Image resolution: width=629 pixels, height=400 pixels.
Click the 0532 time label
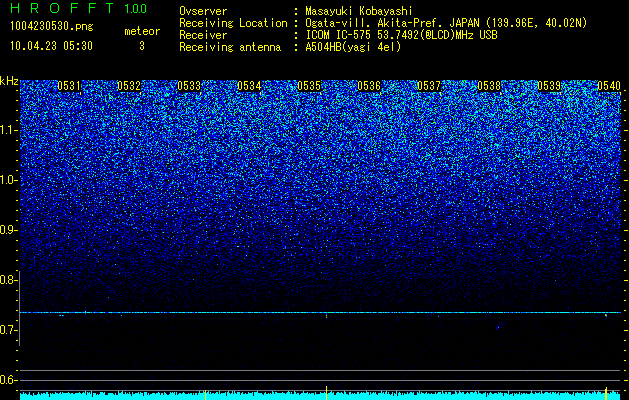pos(129,86)
